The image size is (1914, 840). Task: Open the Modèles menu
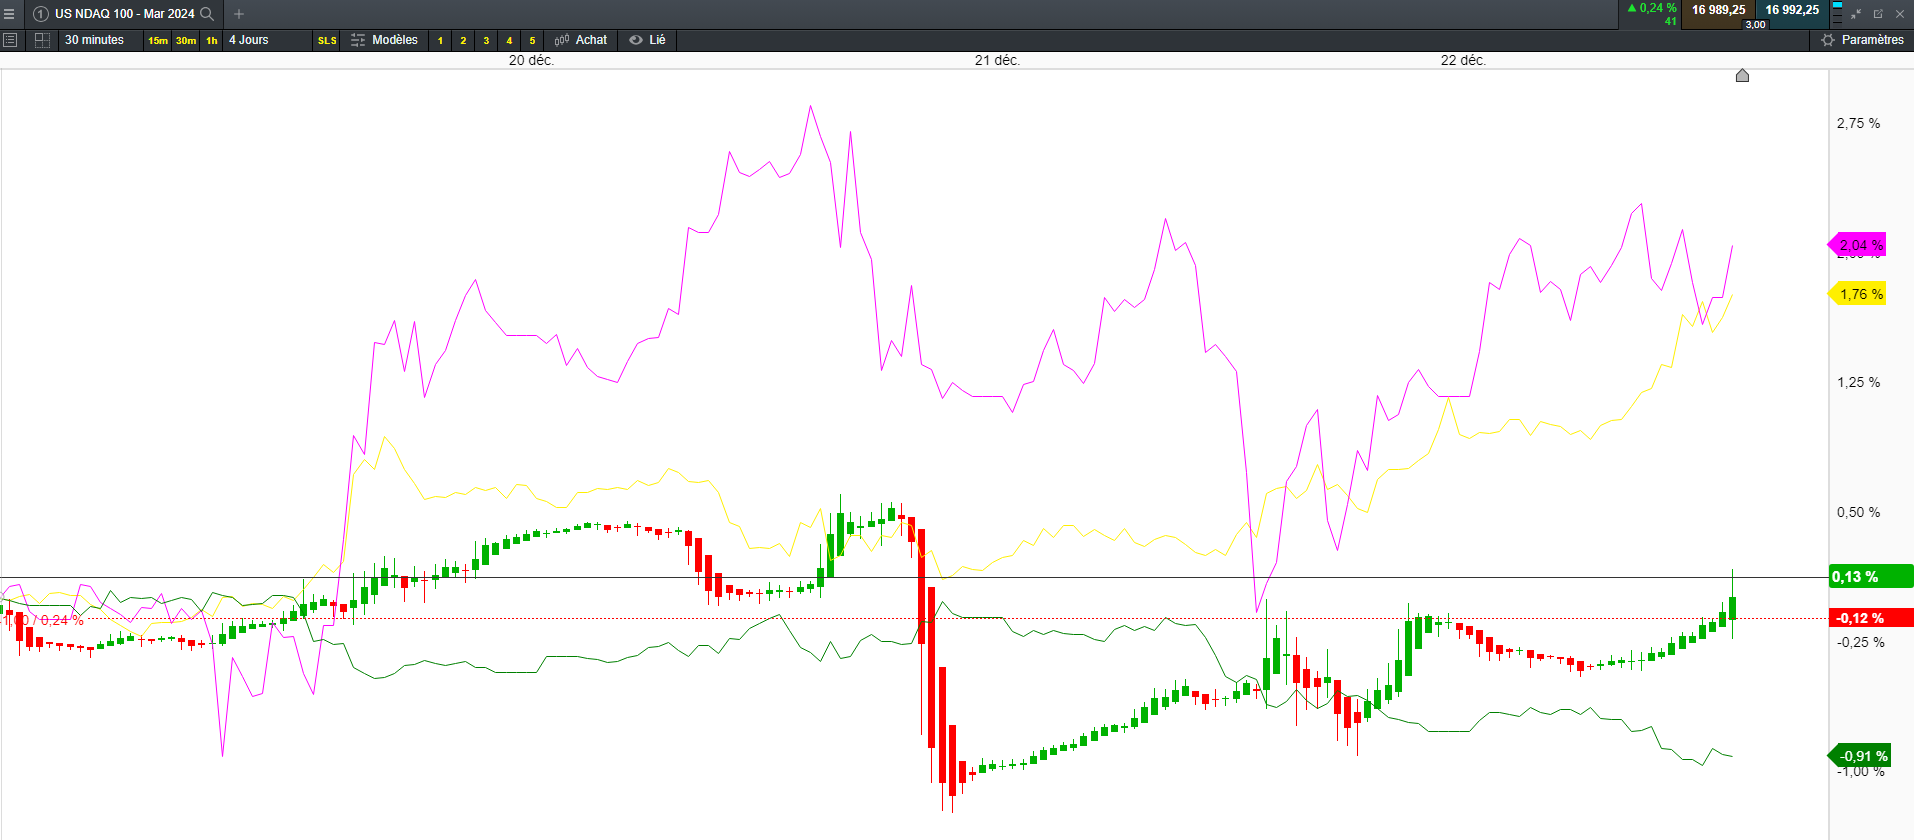384,40
